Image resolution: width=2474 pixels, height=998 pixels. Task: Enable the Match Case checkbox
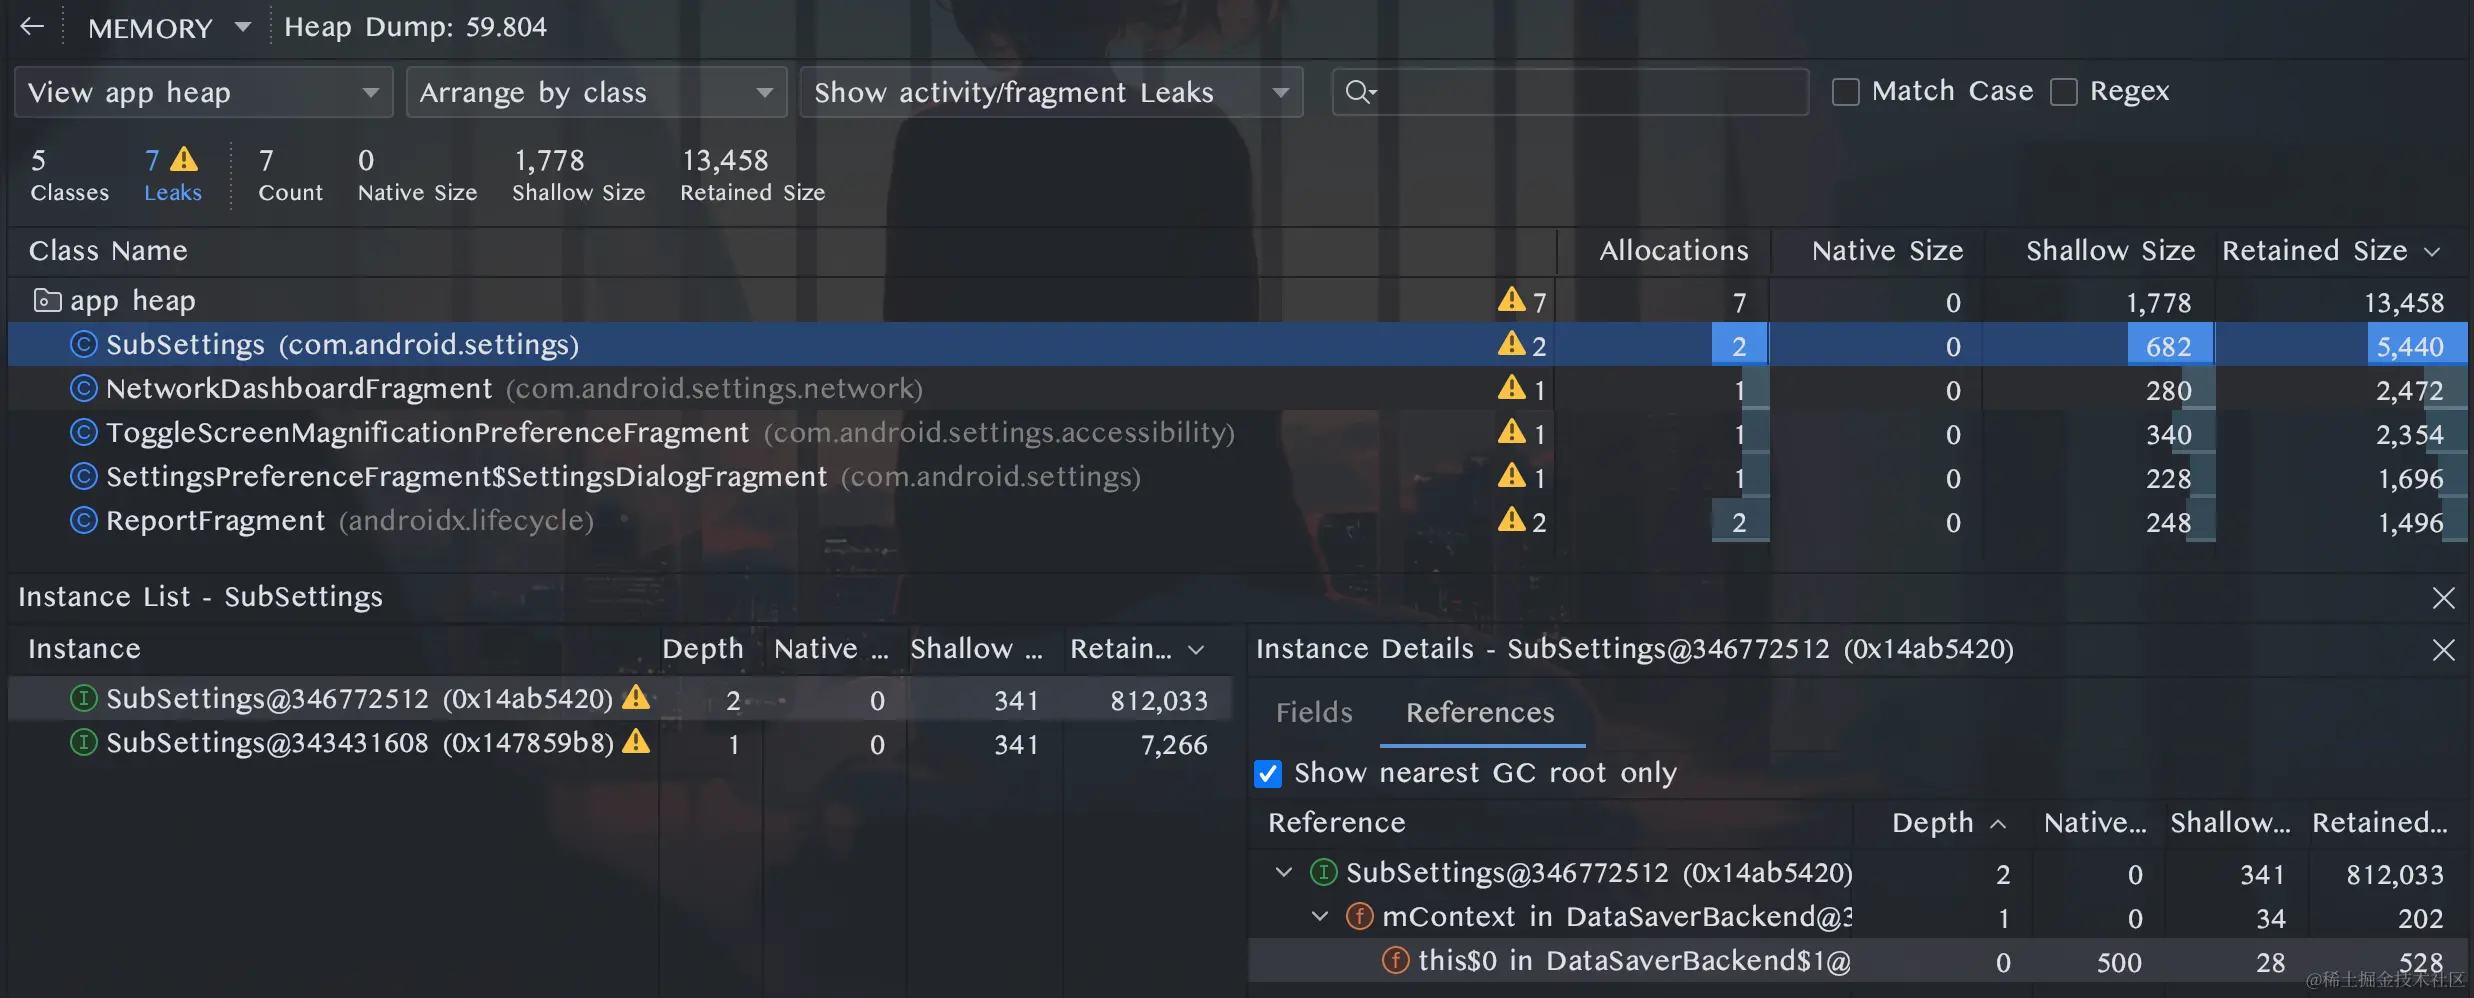click(1845, 92)
